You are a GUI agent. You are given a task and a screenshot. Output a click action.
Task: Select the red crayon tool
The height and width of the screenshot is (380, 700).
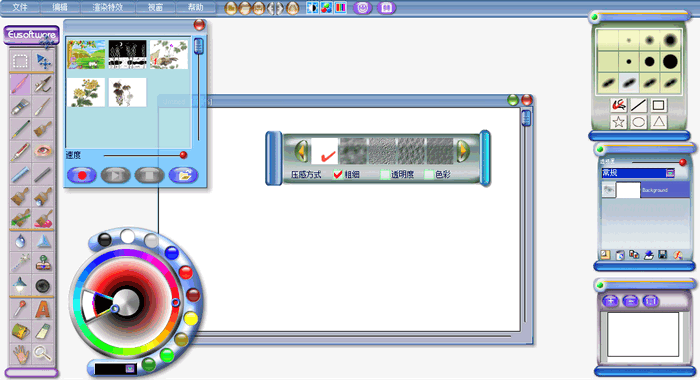click(x=21, y=151)
